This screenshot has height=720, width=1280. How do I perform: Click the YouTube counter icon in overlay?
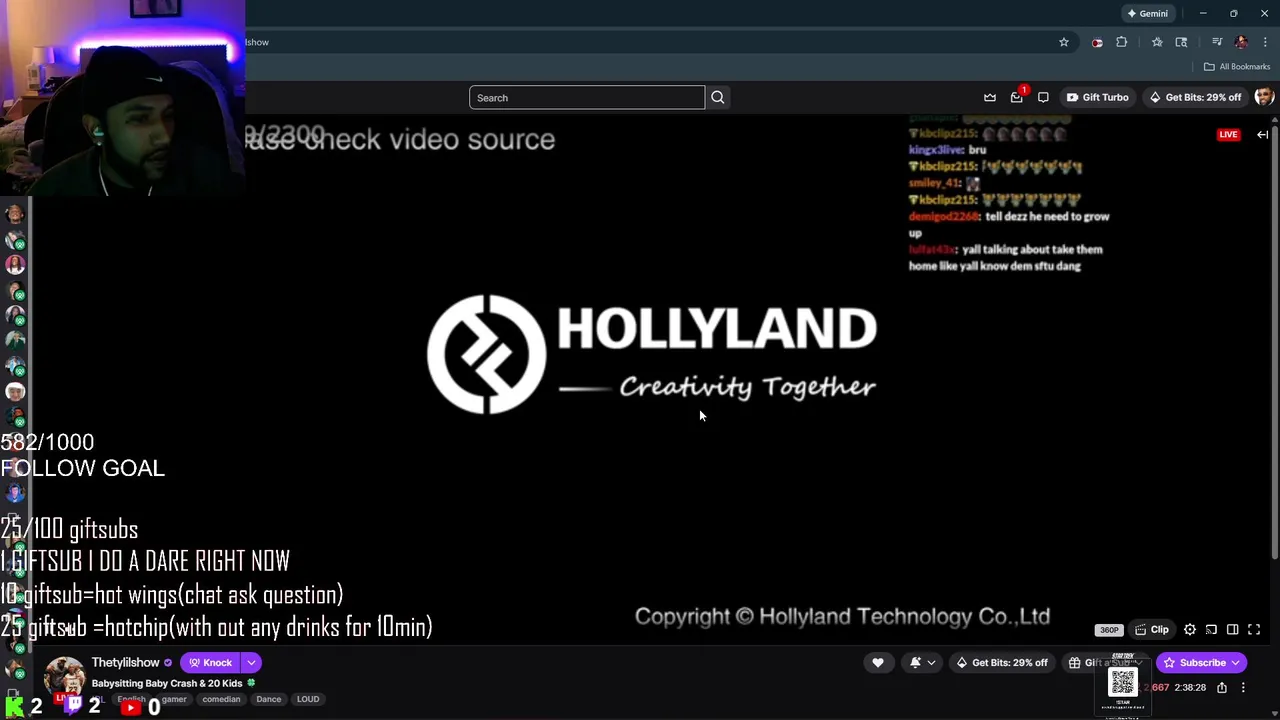click(x=130, y=708)
